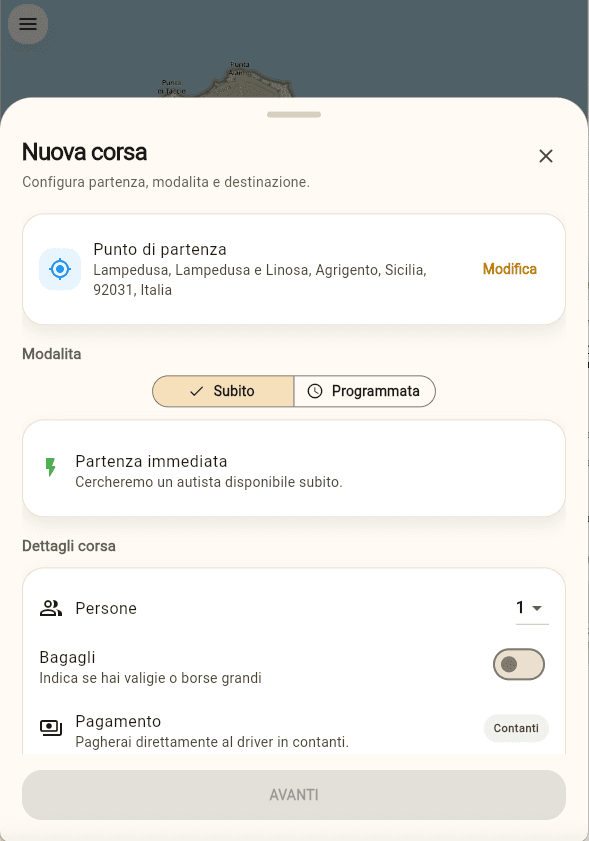589x841 pixels.
Task: Click the green lightning icon in Partenza immediata
Action: pos(50,467)
